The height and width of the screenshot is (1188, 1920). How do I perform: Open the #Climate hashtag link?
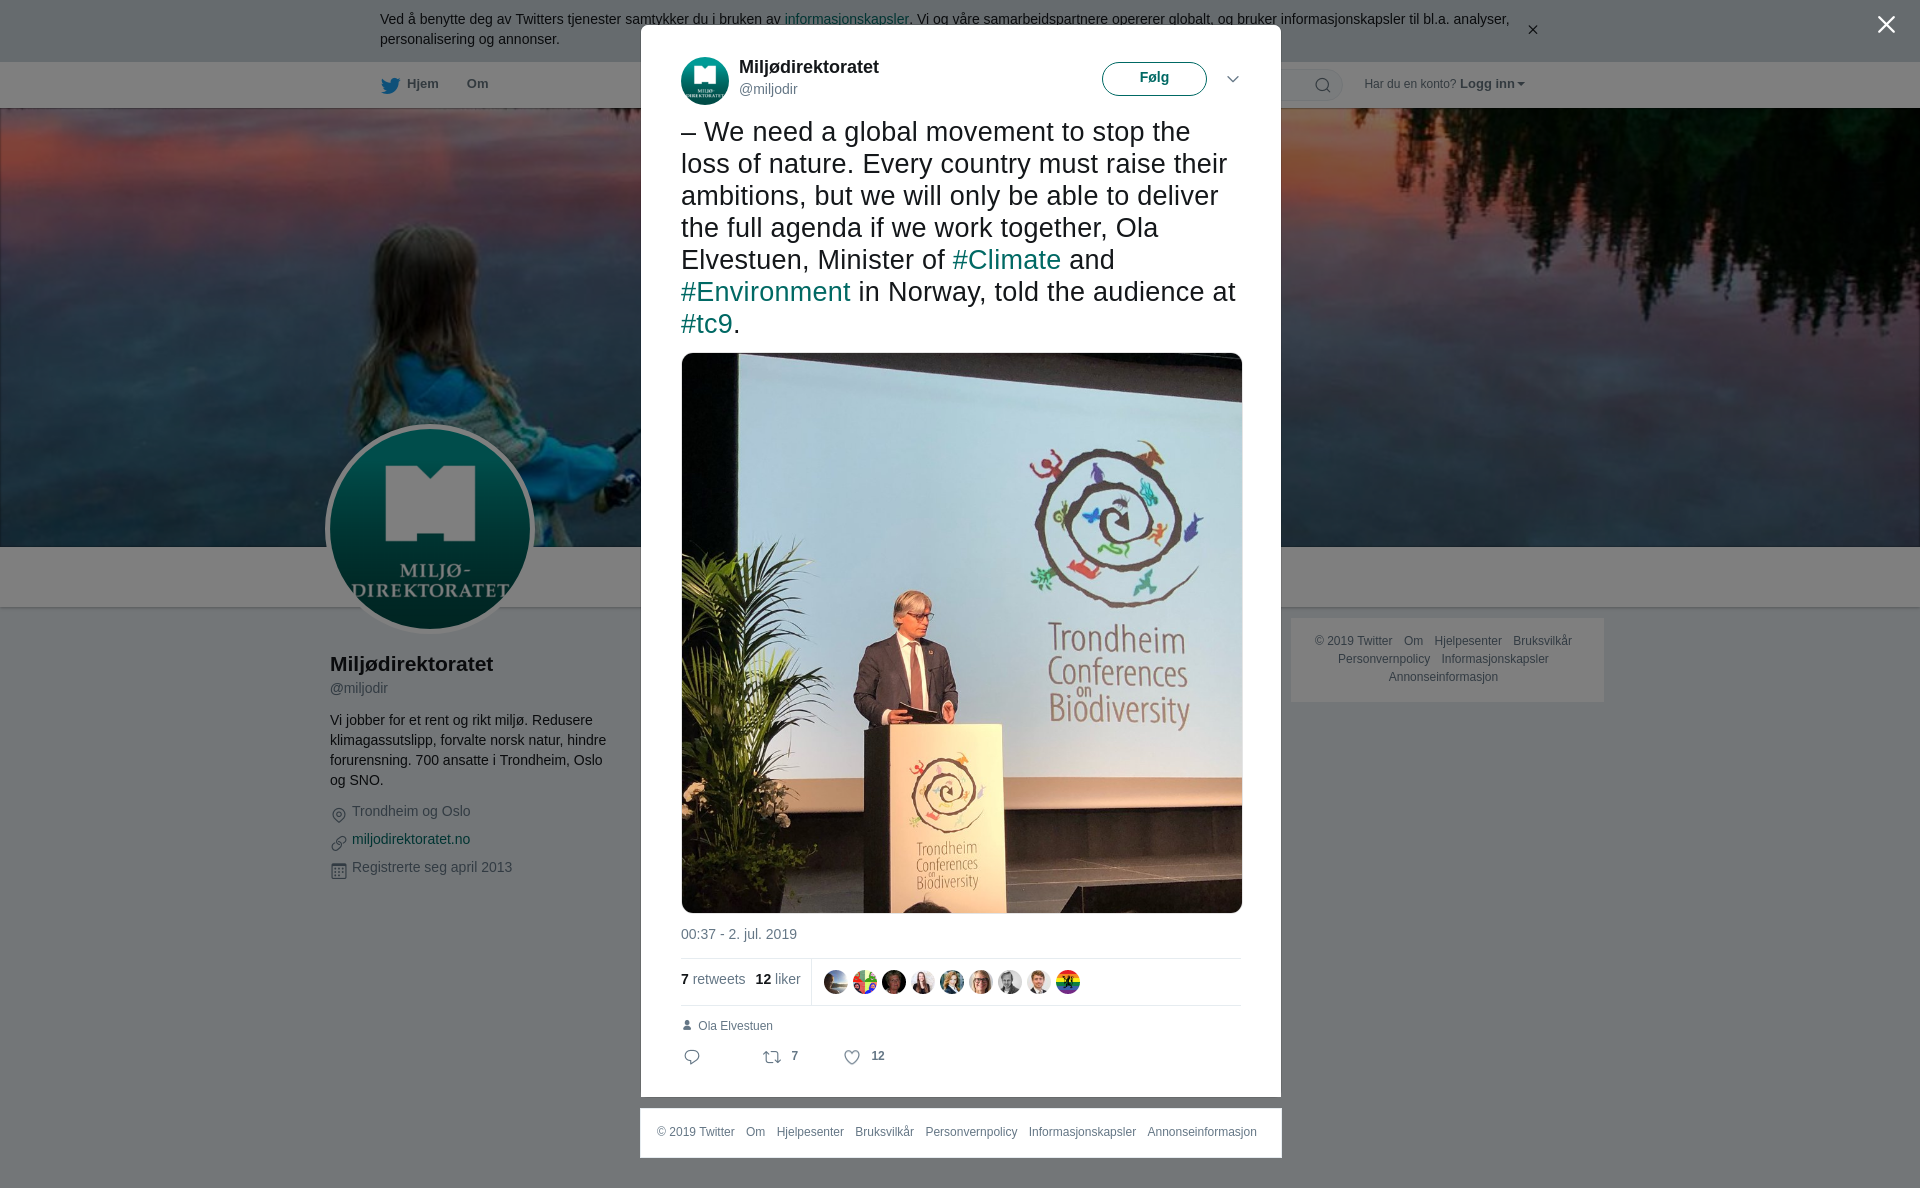(1006, 260)
